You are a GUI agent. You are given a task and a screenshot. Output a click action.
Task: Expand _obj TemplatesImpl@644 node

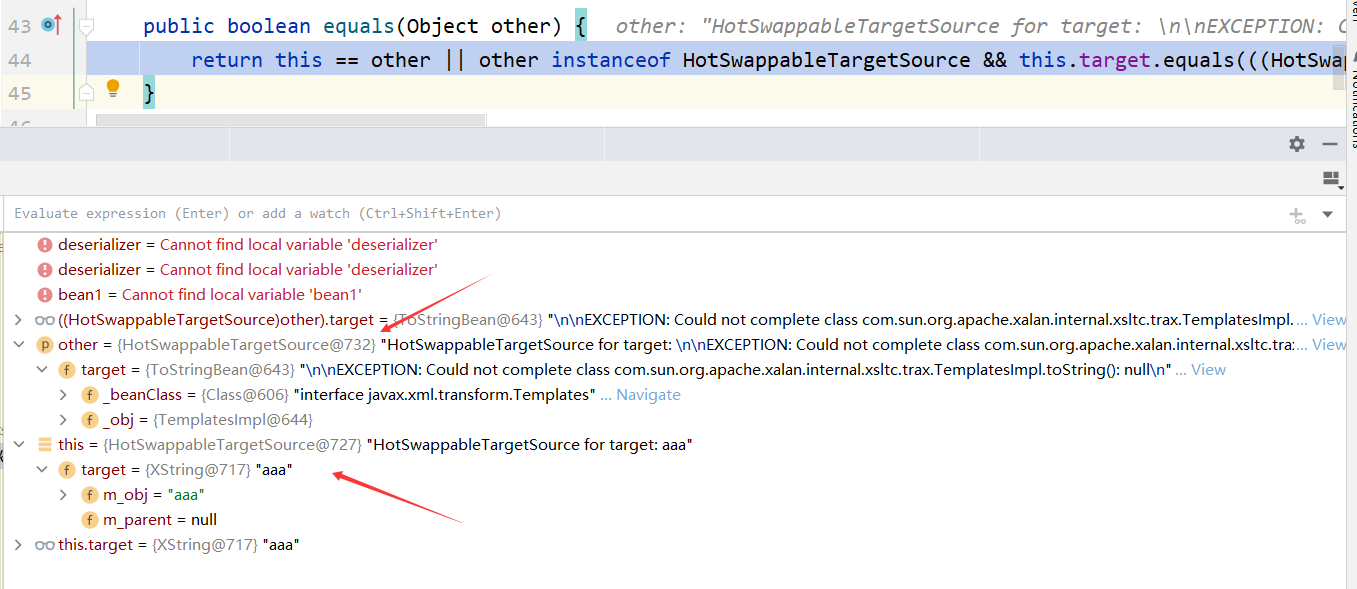pyautogui.click(x=64, y=420)
